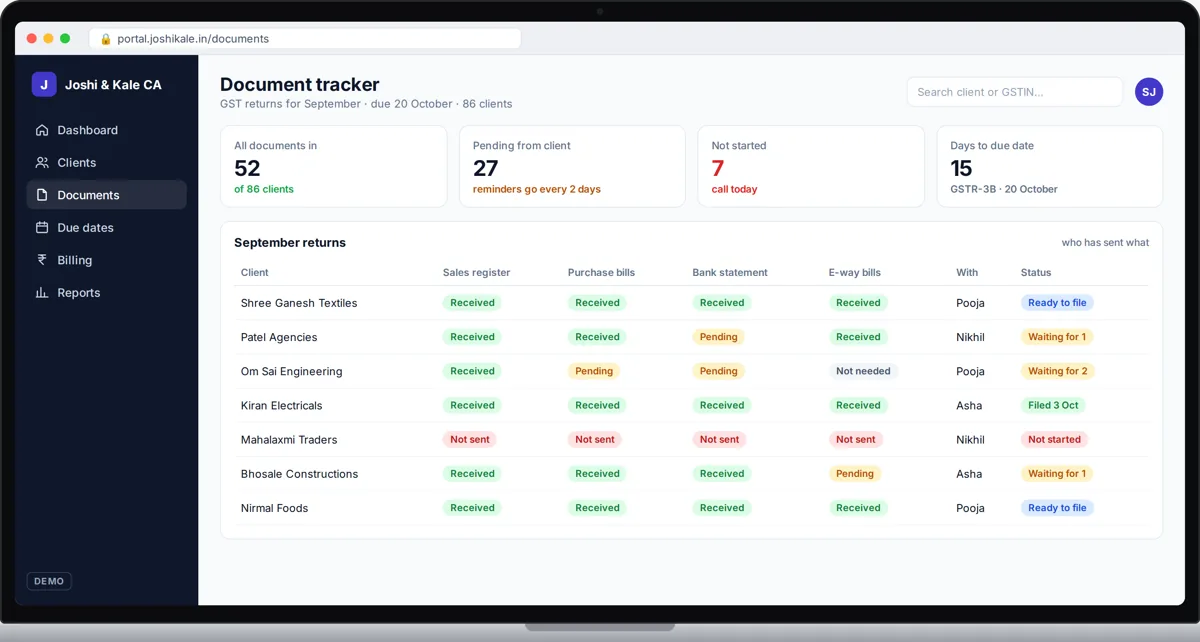Click Waiting for 1 status for Bhosale Constructions
The image size is (1200, 642).
[x=1057, y=474]
